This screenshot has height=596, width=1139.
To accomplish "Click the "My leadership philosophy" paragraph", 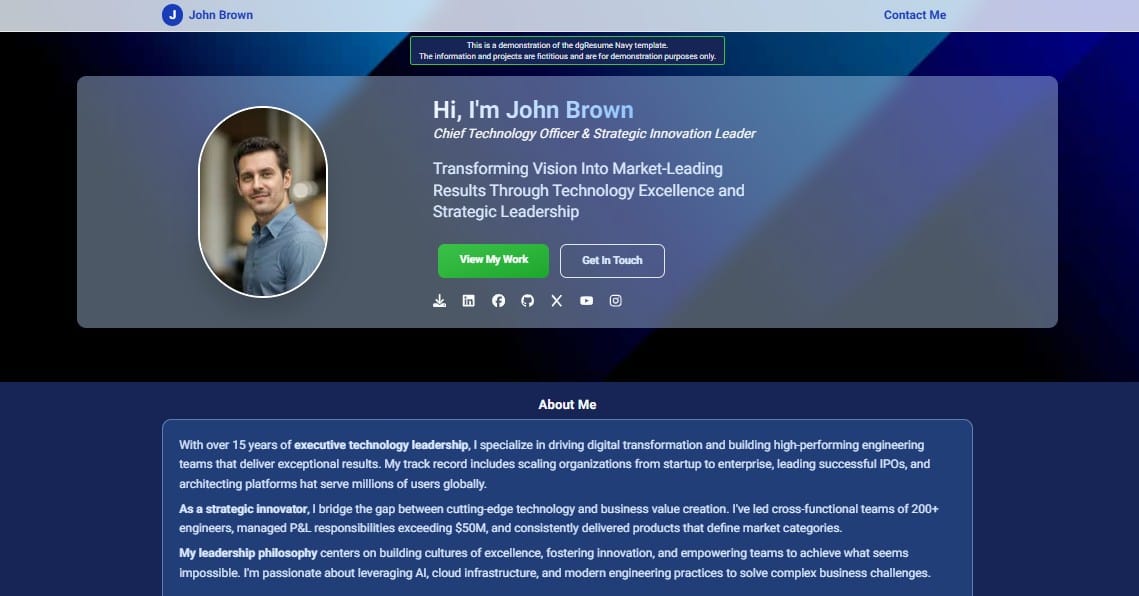I will coord(555,563).
